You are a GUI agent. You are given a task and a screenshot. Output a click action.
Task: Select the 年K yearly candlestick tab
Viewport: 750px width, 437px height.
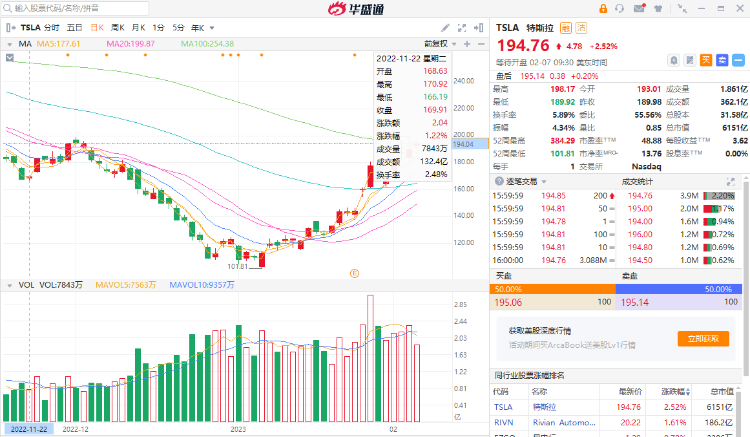pos(198,28)
